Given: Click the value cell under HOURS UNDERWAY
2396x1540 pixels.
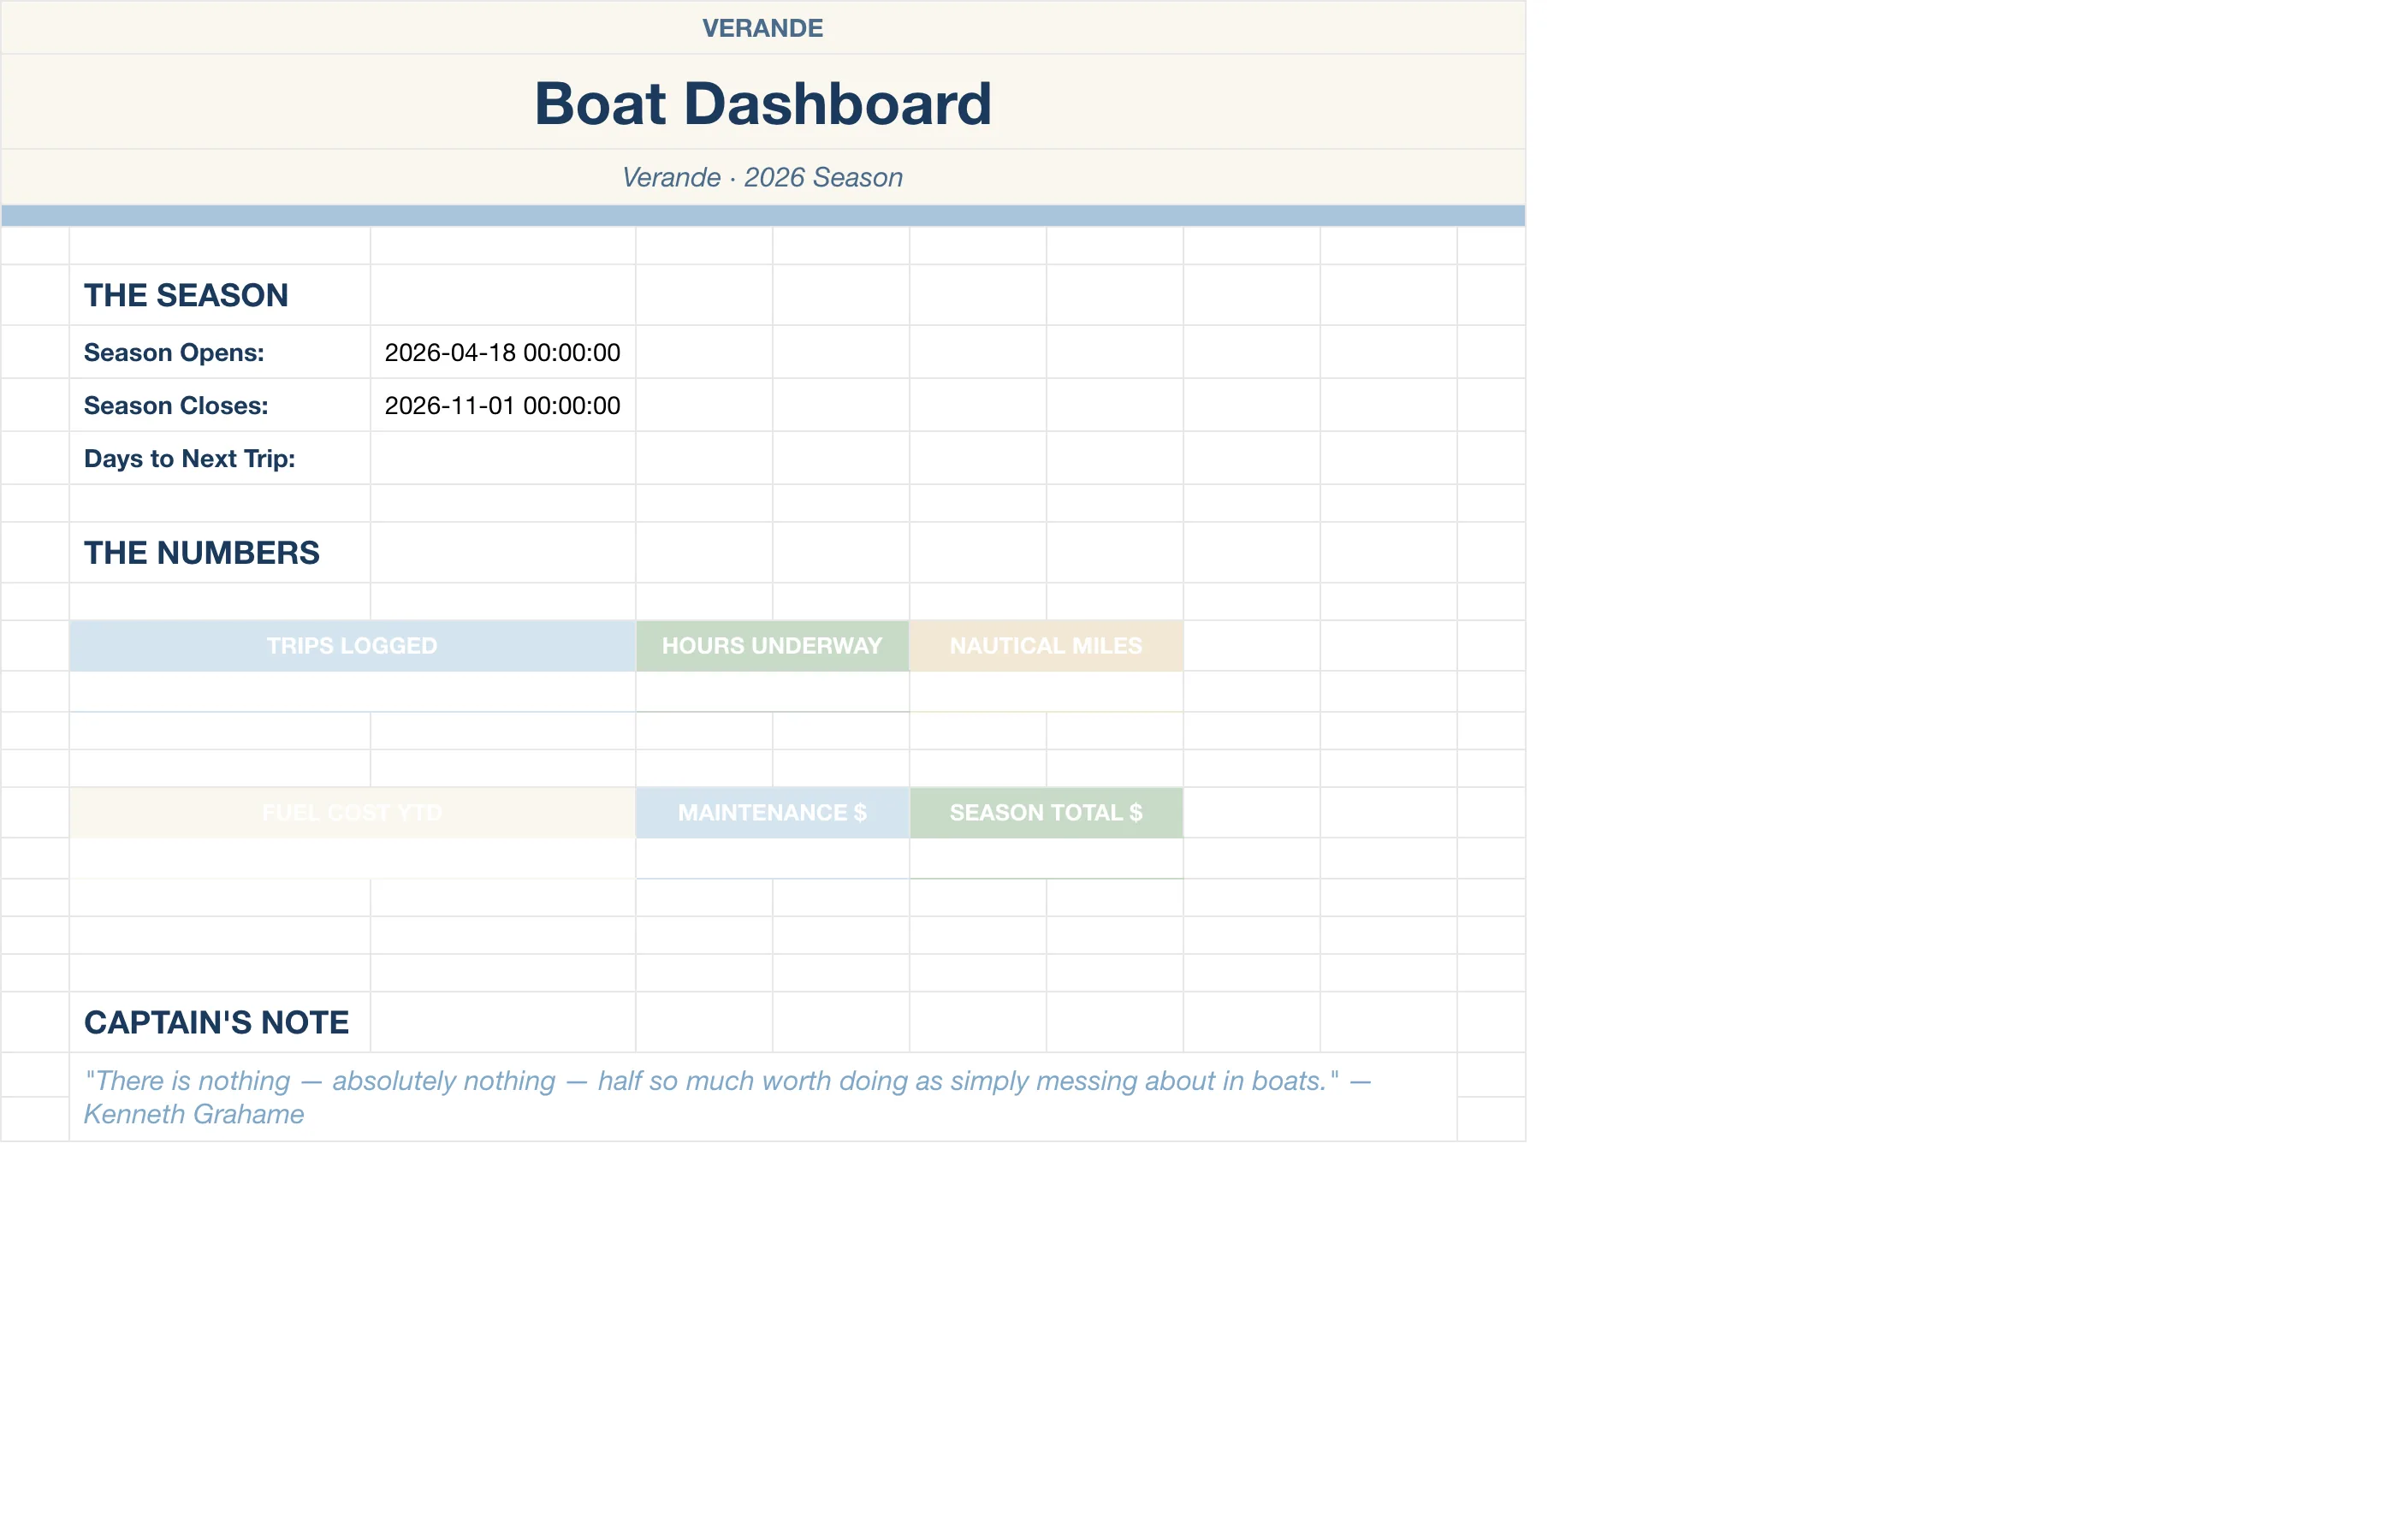Looking at the screenshot, I should pyautogui.click(x=772, y=692).
